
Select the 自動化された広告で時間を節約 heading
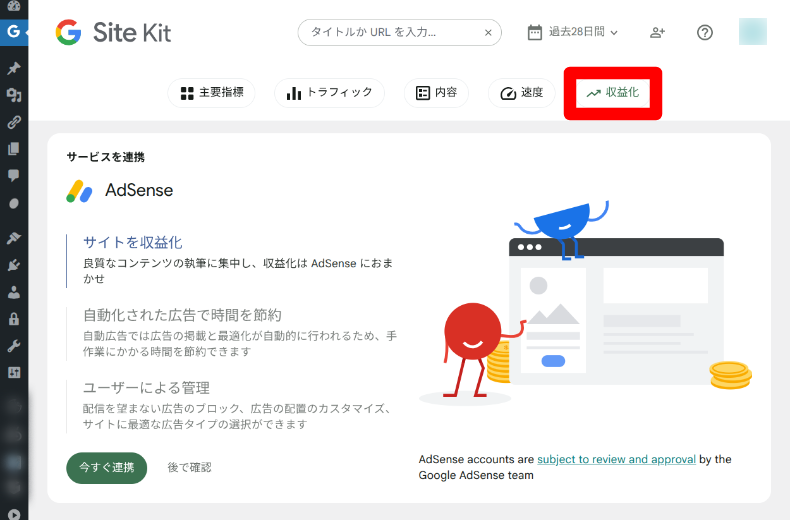[x=182, y=315]
